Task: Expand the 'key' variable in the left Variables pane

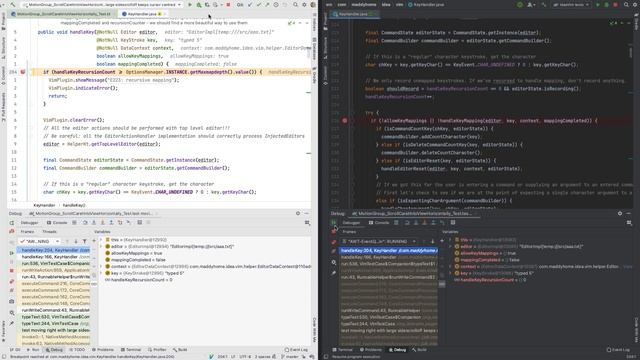Action: 101,273
